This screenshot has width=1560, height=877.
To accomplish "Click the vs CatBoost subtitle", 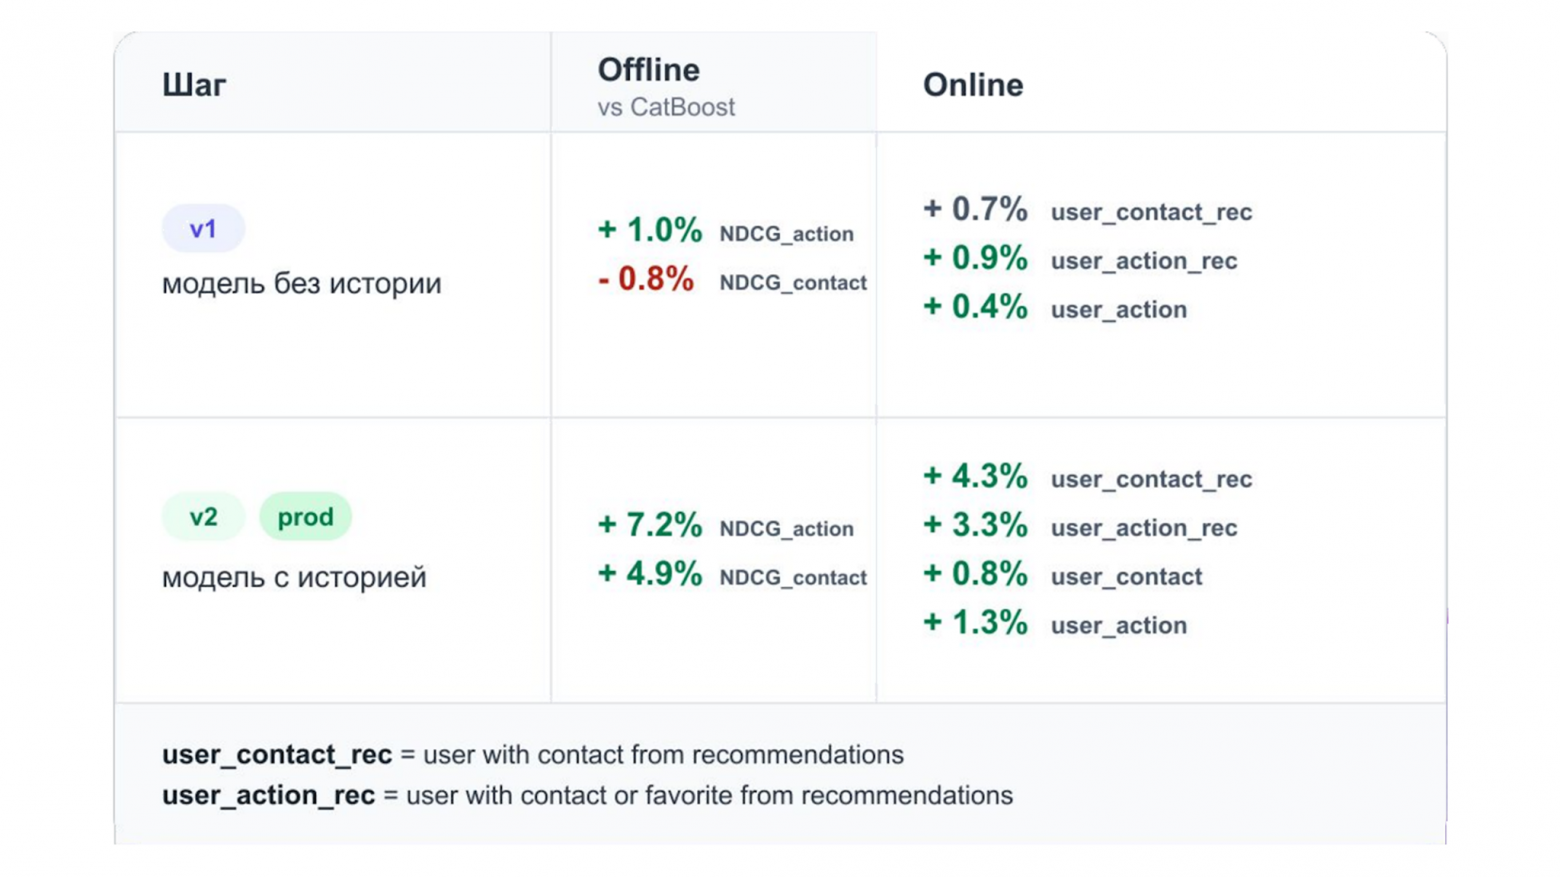I will [x=666, y=107].
